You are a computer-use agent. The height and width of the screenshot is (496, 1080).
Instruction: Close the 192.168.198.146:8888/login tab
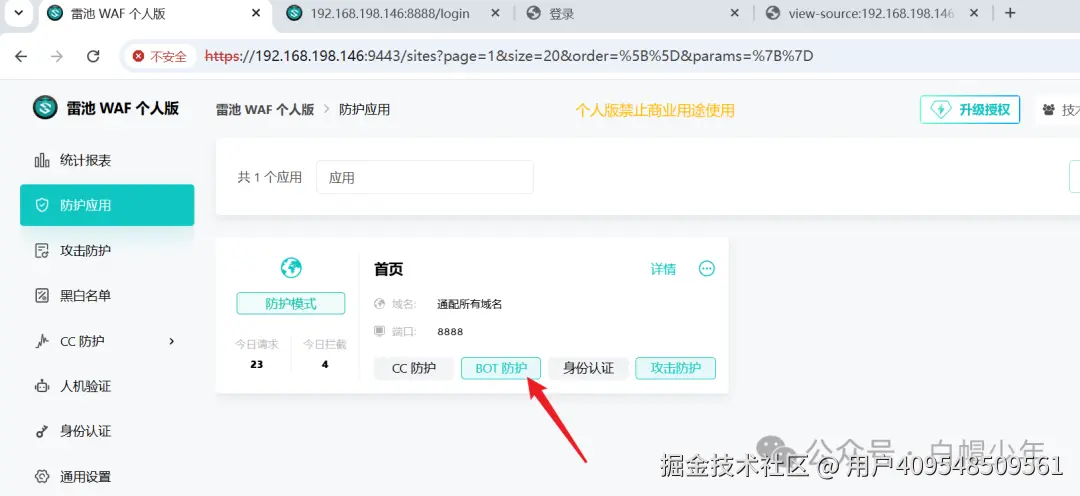496,13
